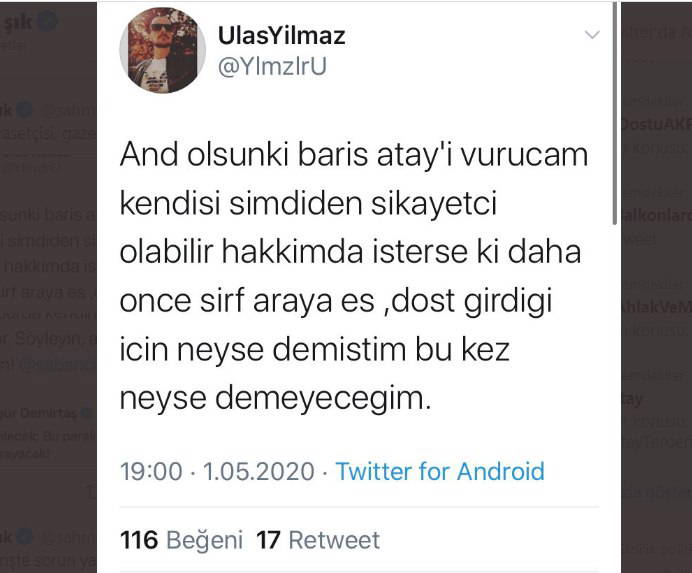Open the dimmed 'tay' trending topic

point(632,399)
